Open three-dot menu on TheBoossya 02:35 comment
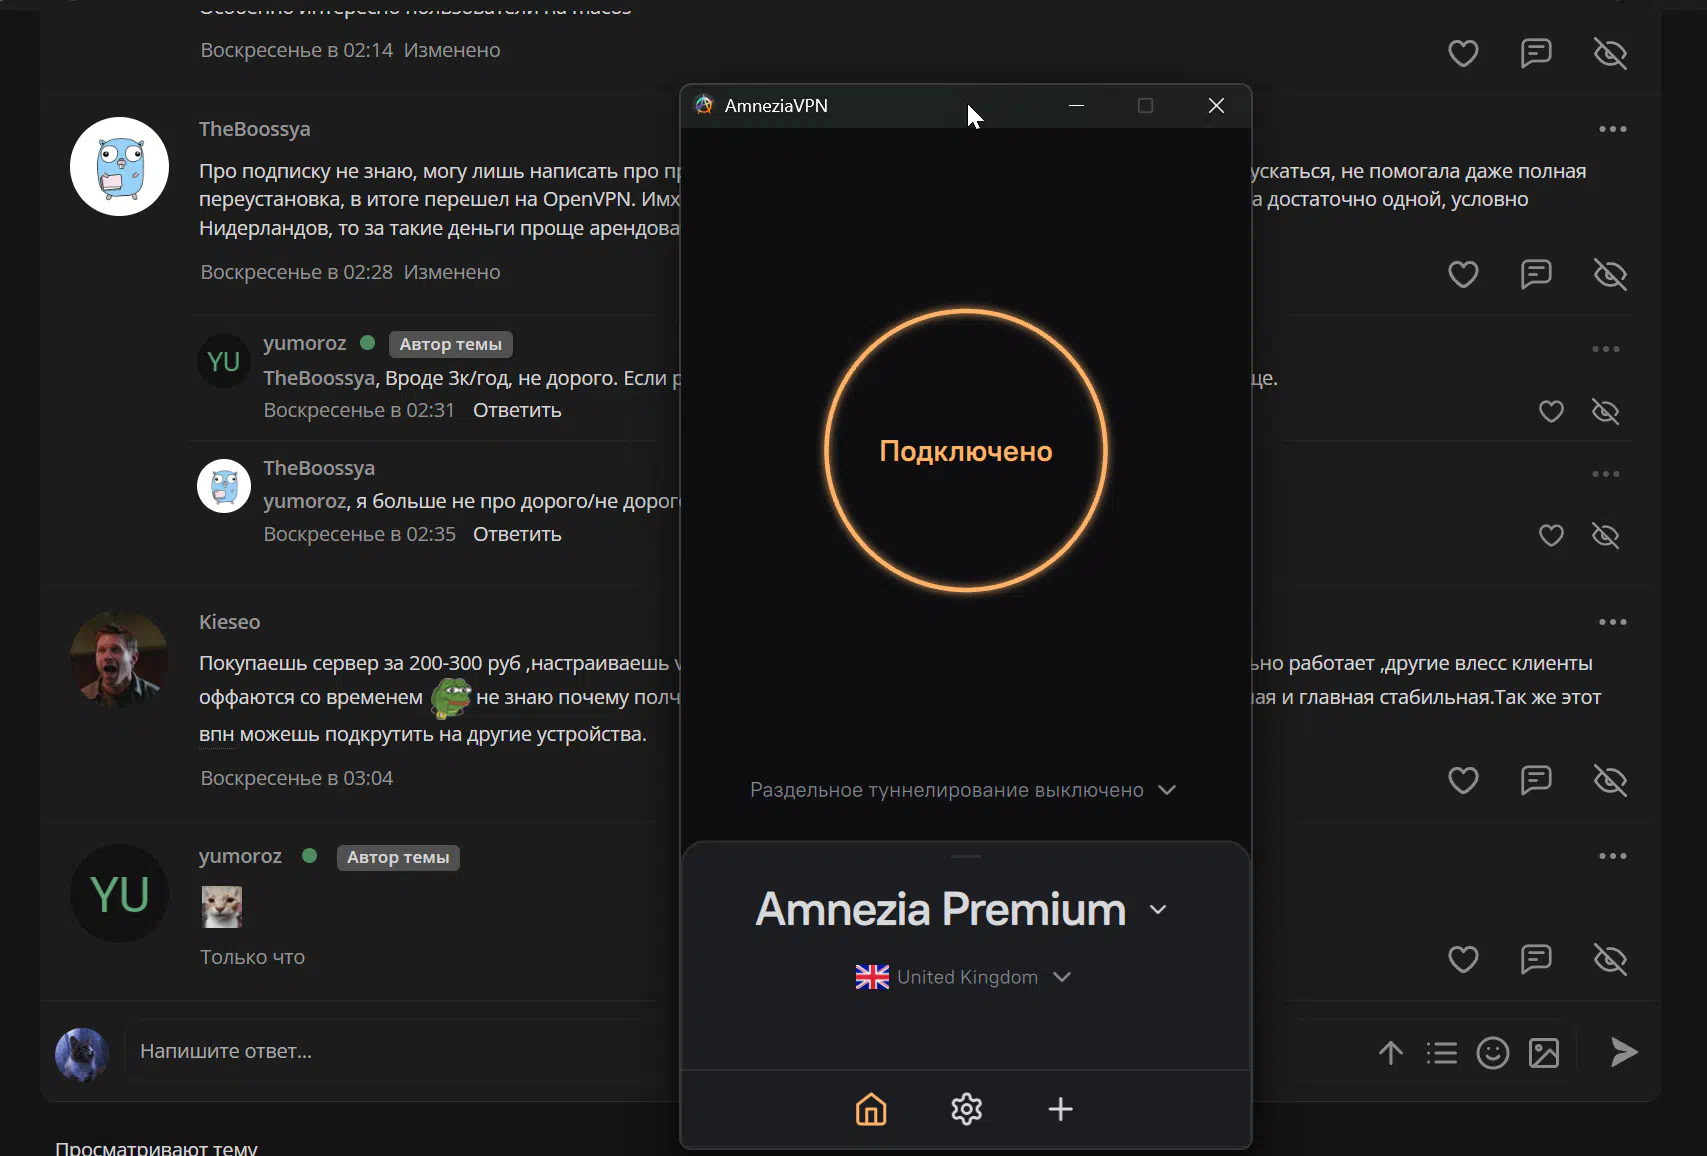Viewport: 1707px width, 1156px height. click(x=1605, y=474)
